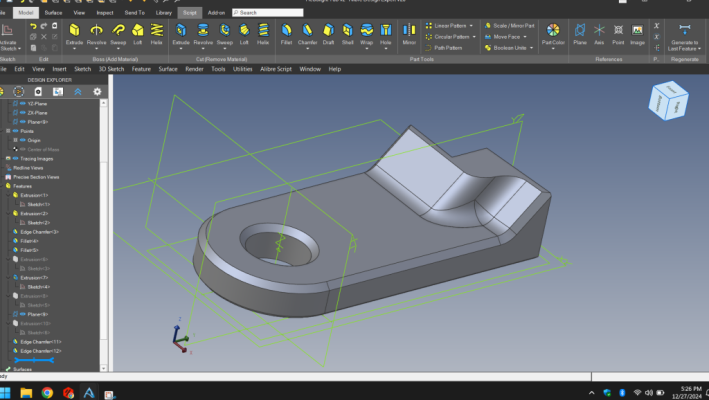Screen dimensions: 709x400
Task: Select the Fillet tool
Action: pyautogui.click(x=286, y=34)
